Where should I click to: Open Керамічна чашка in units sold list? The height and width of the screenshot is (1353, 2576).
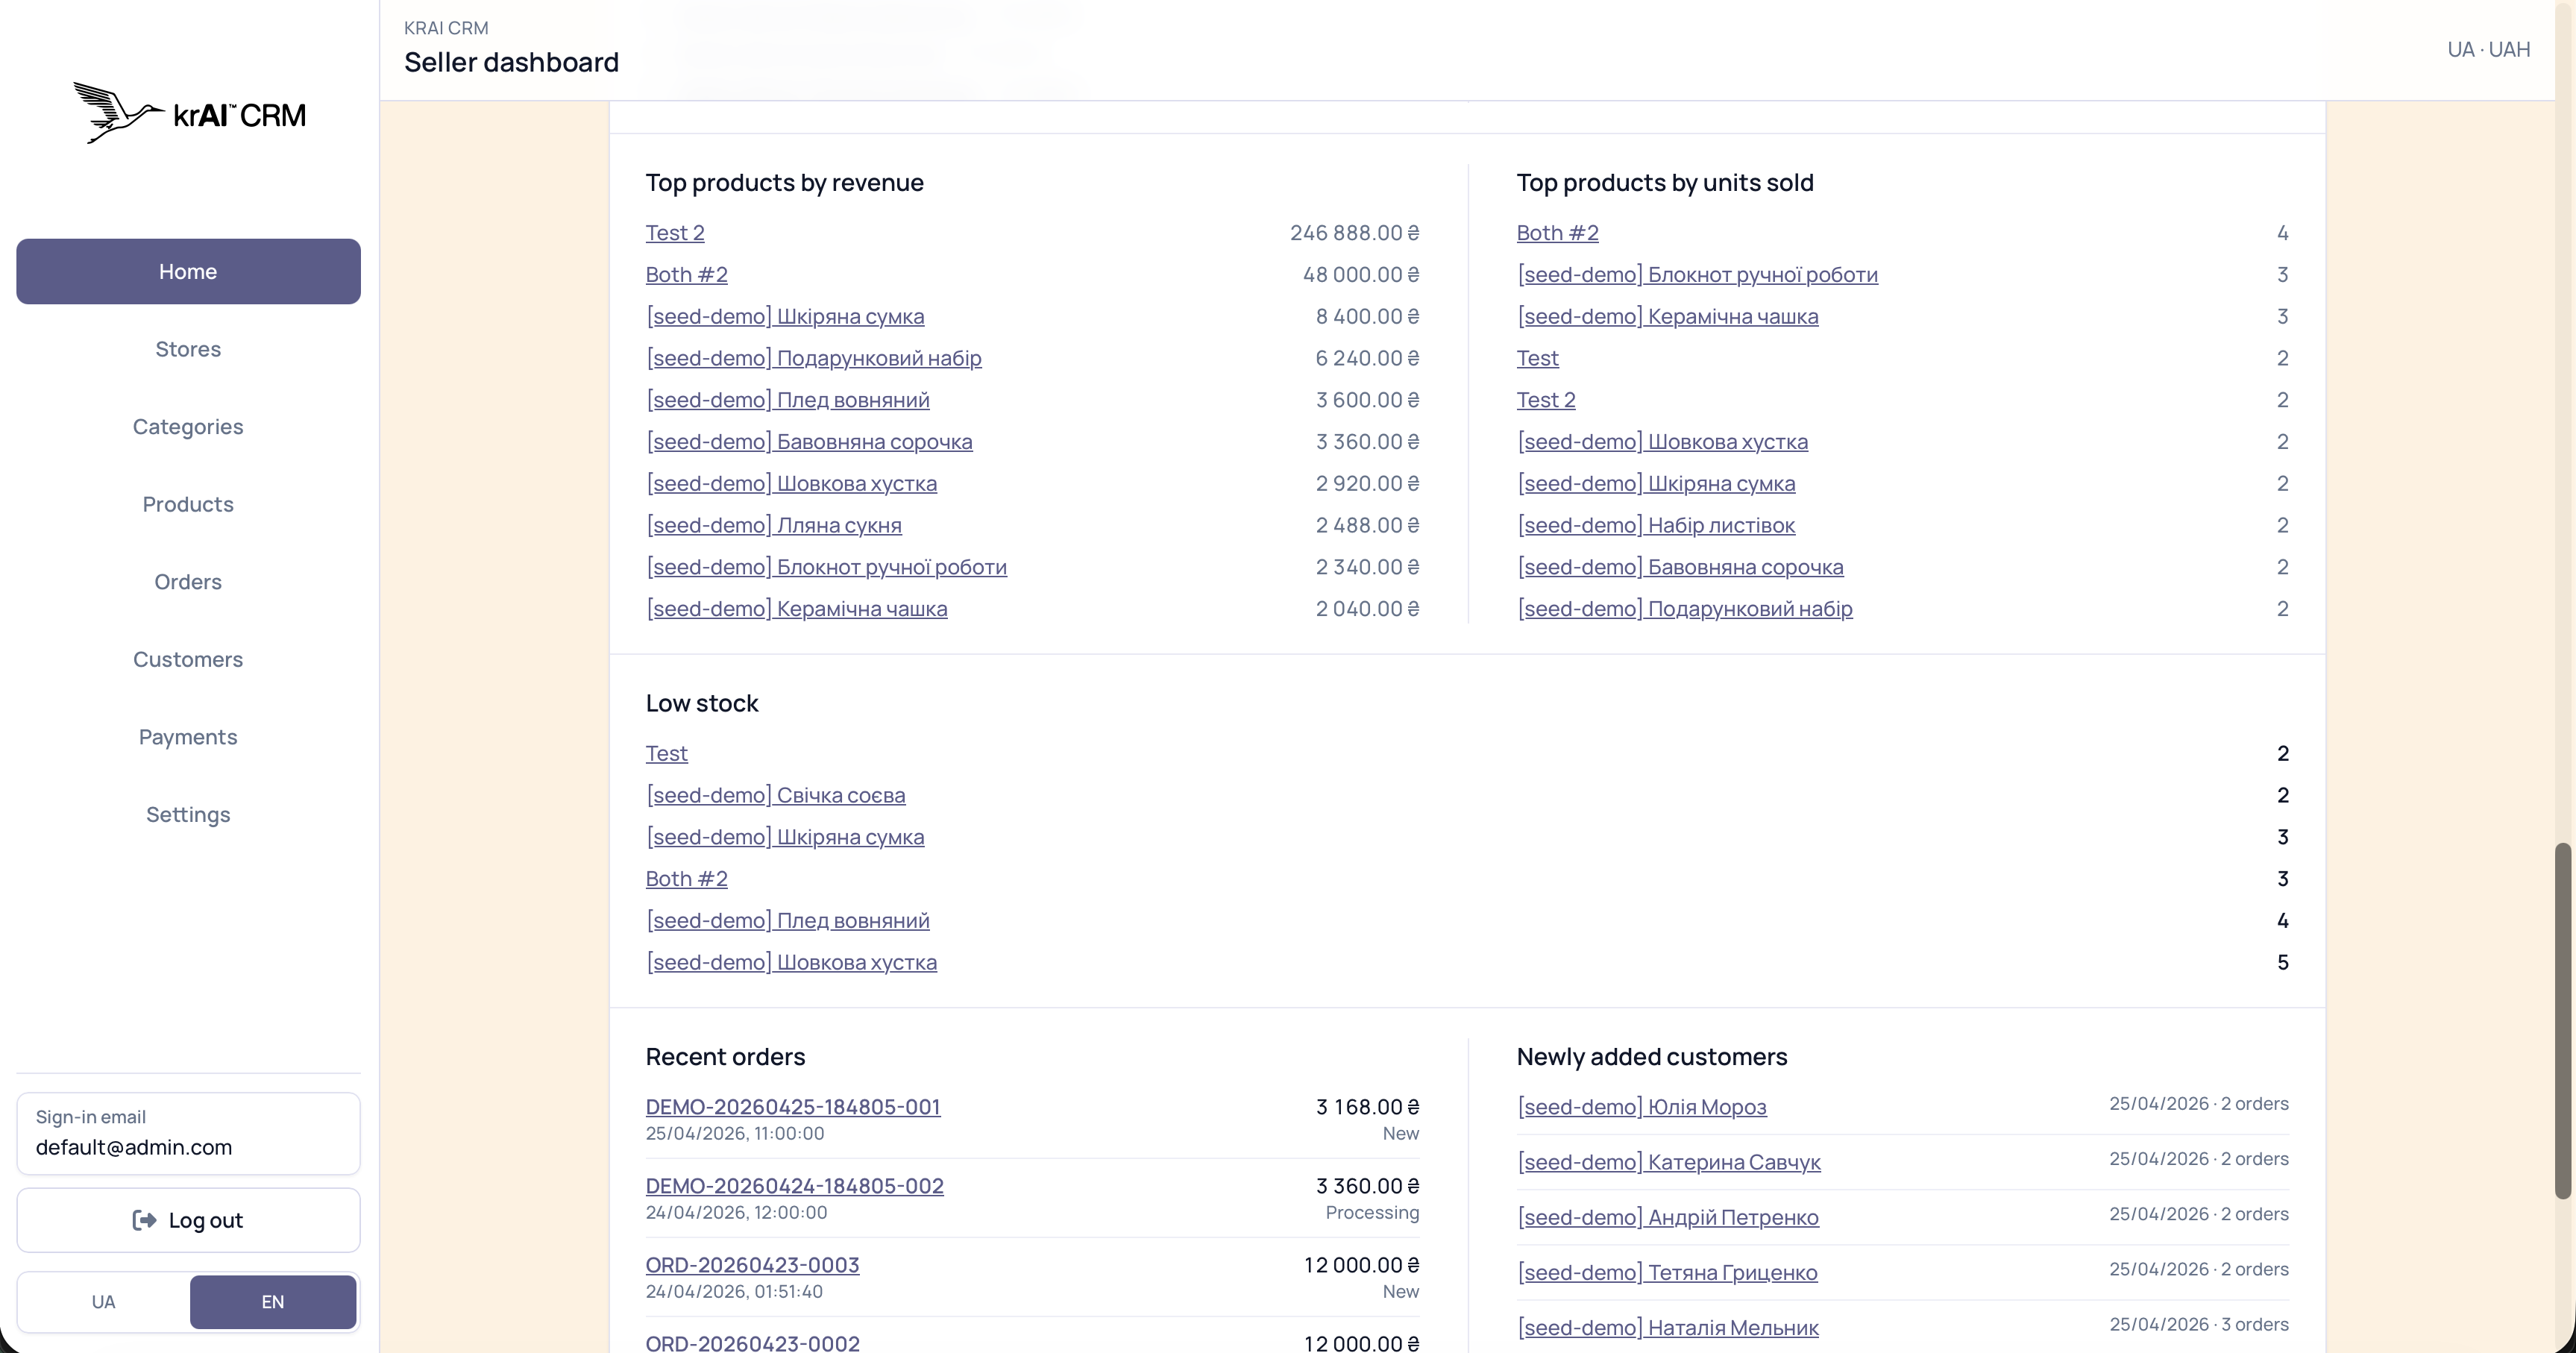coord(1667,316)
